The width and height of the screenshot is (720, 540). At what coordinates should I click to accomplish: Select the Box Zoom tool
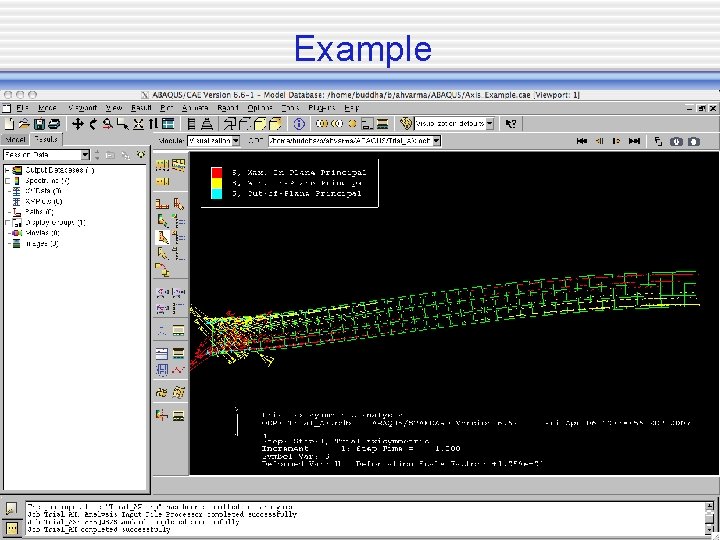(123, 124)
